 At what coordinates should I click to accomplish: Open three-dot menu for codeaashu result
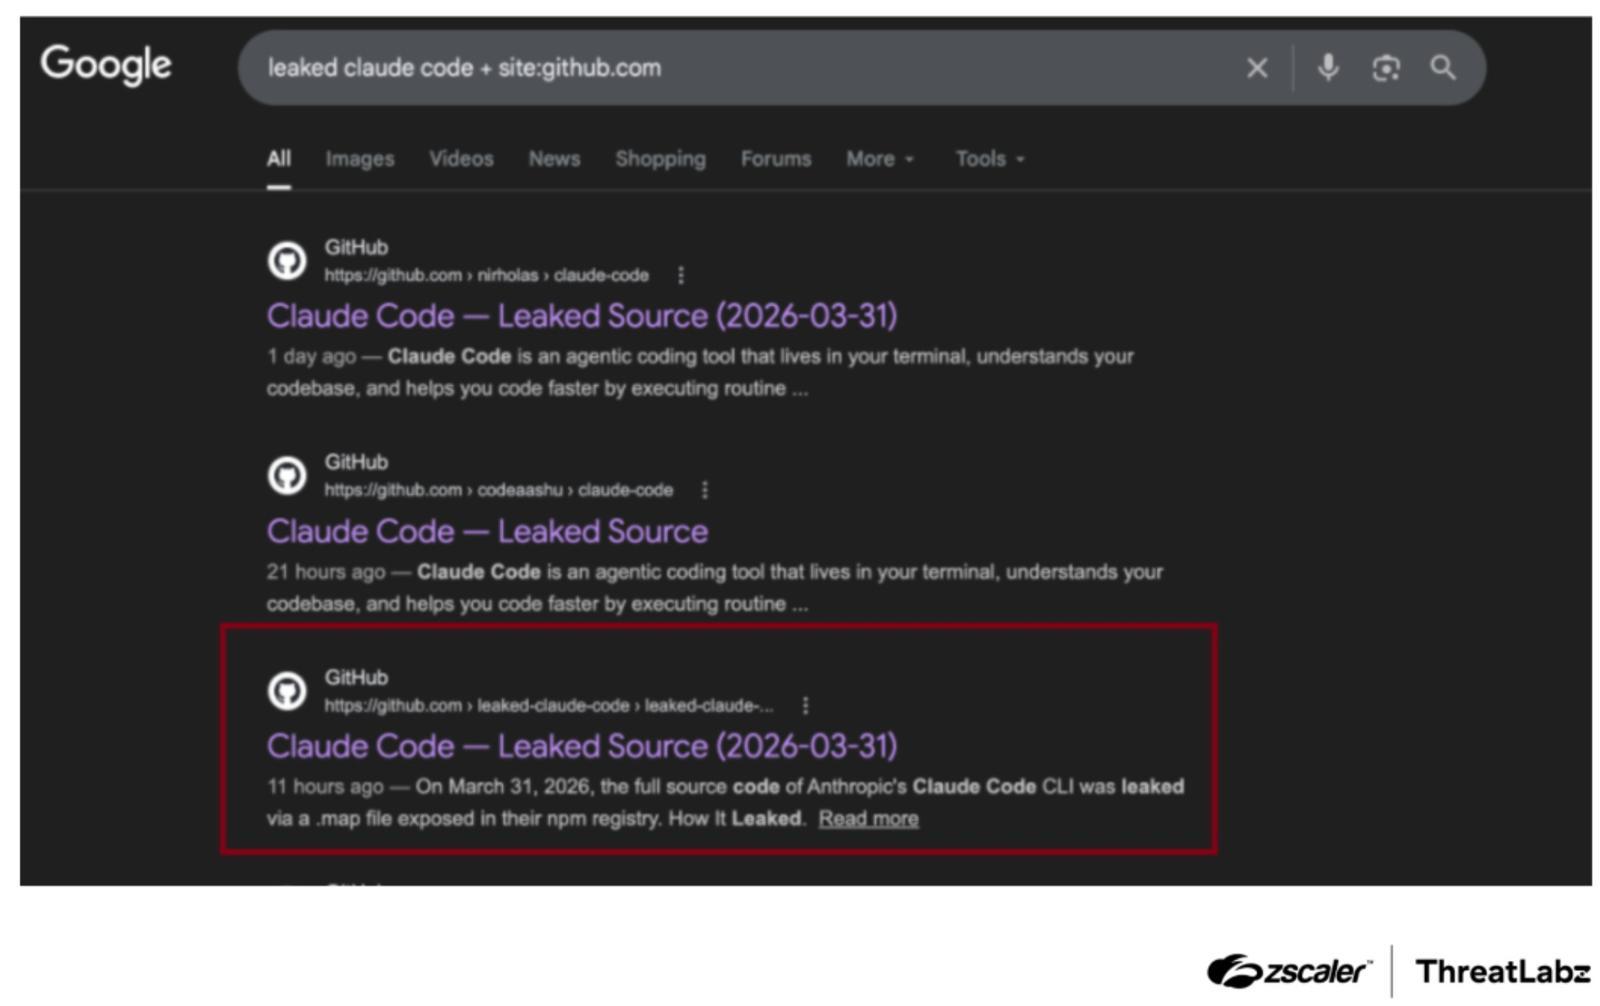705,490
